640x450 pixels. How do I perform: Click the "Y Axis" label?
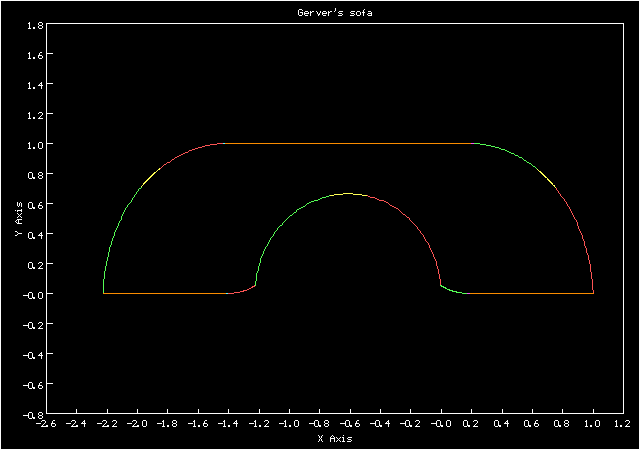pyautogui.click(x=19, y=218)
